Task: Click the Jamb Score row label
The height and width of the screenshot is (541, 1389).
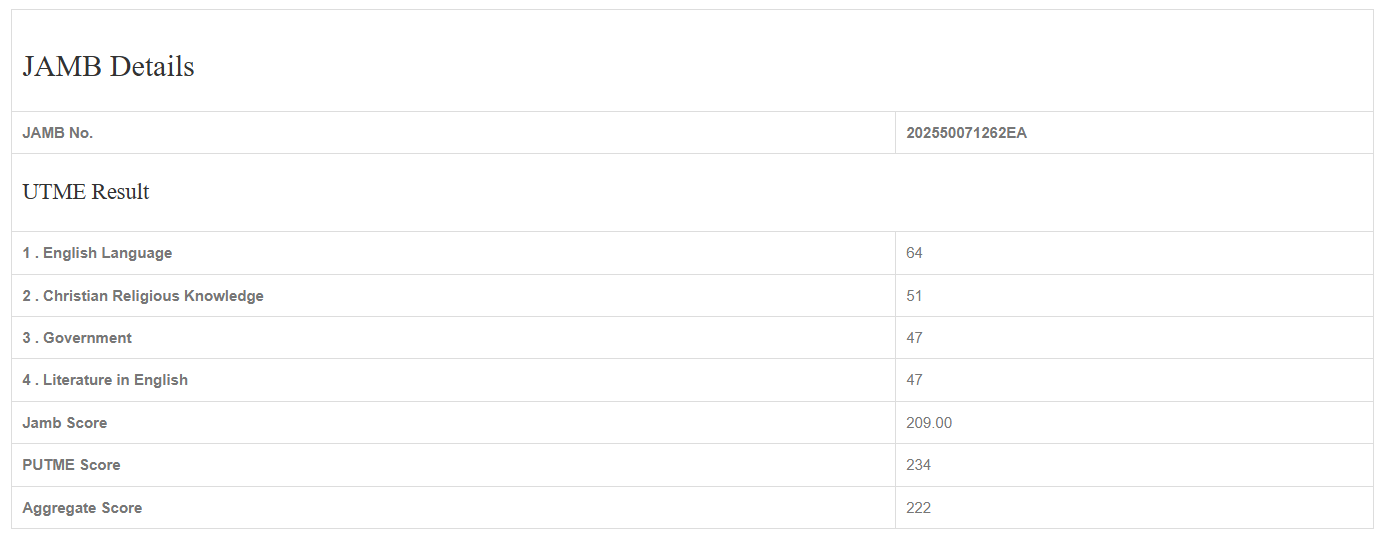Action: [x=65, y=423]
